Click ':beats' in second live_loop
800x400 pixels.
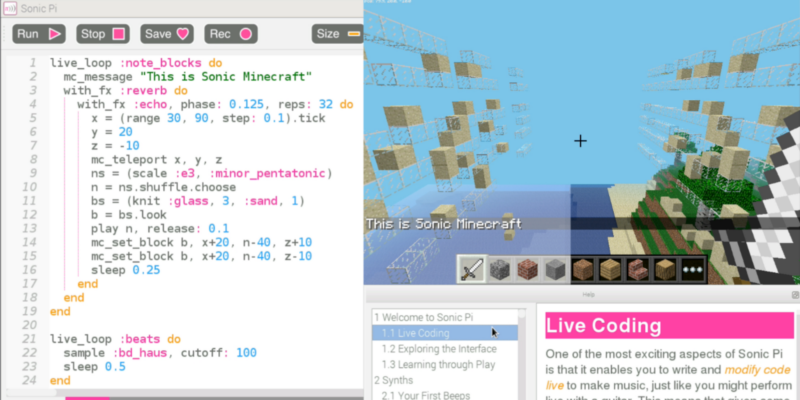pos(140,339)
